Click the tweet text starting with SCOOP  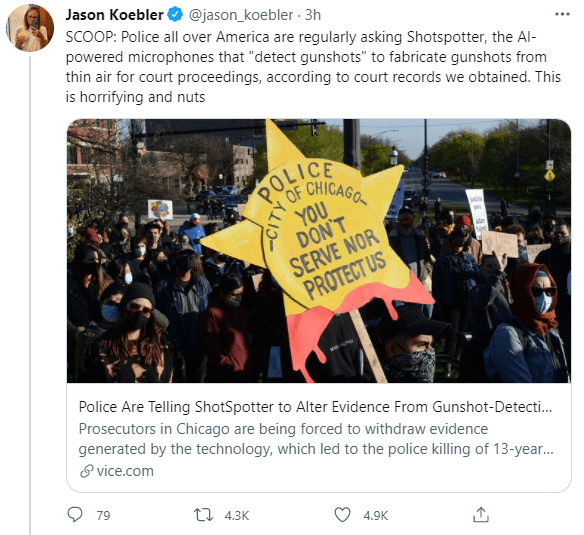(x=313, y=67)
